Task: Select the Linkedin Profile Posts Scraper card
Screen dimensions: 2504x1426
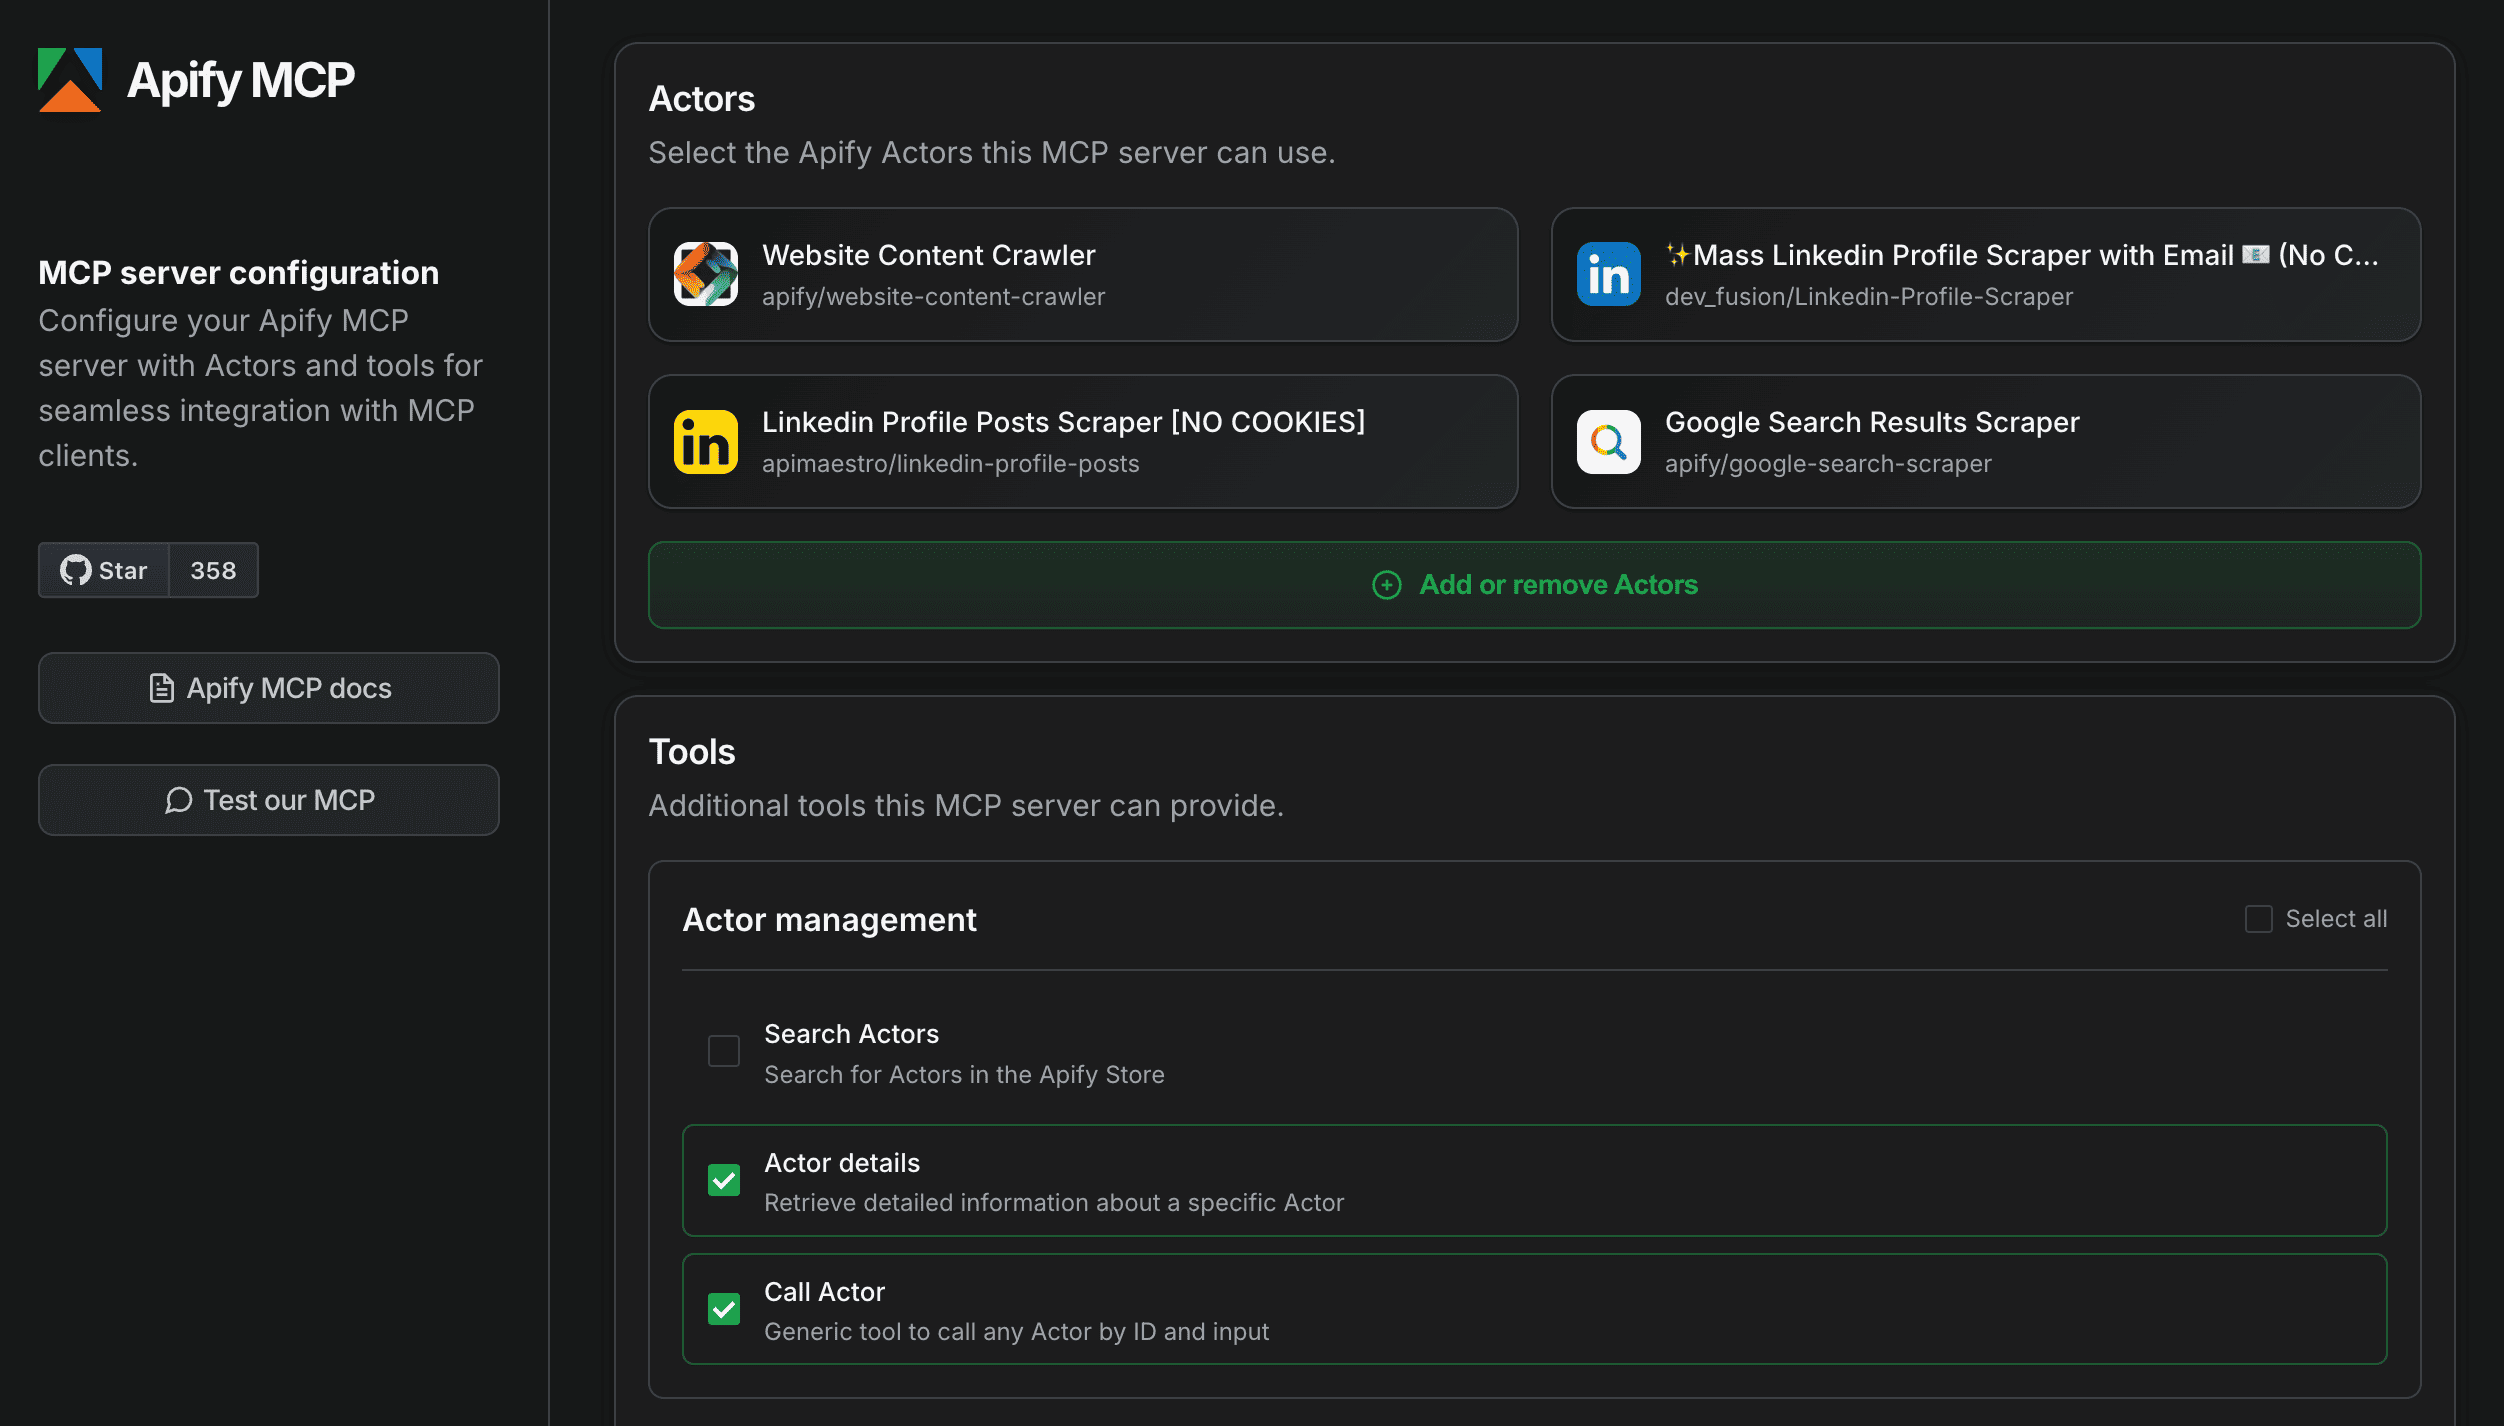Action: pos(1082,442)
